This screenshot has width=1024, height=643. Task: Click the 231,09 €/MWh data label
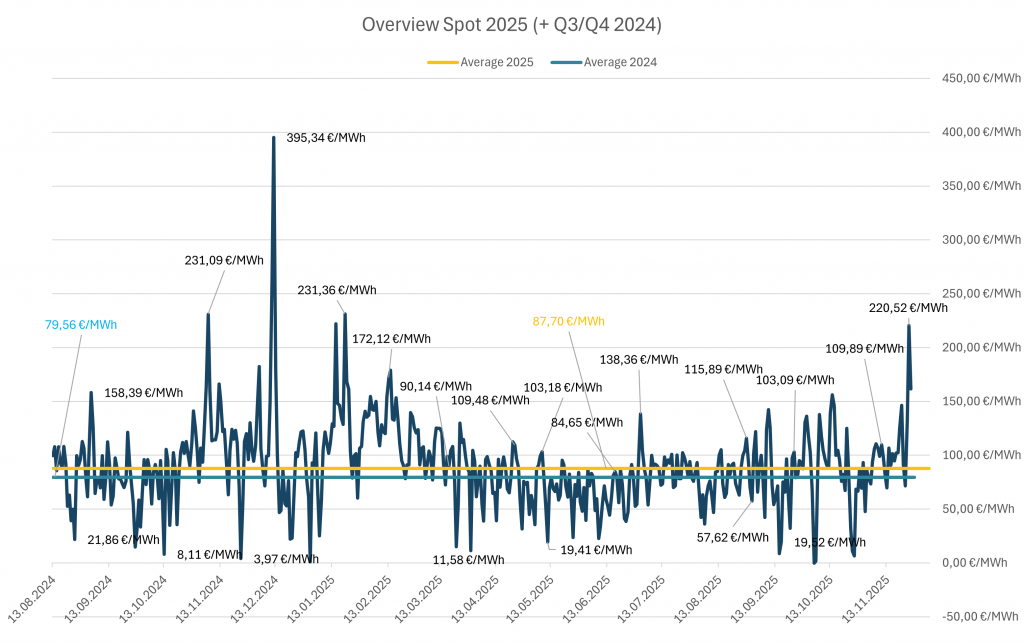[x=224, y=260]
